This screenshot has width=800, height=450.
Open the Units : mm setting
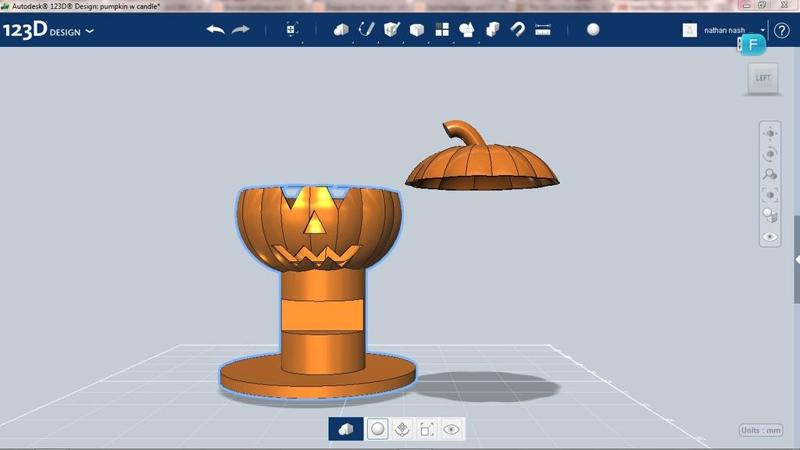click(761, 430)
